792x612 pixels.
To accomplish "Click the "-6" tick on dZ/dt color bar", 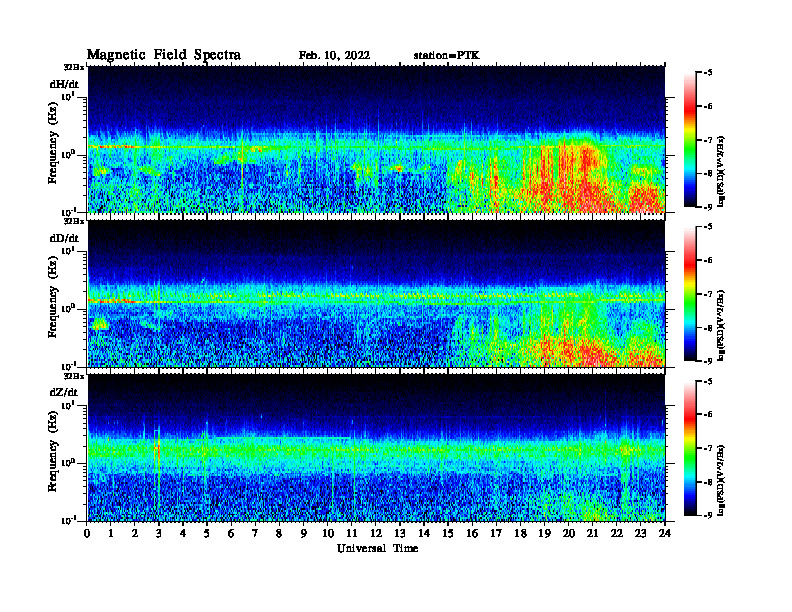I will coord(708,415).
